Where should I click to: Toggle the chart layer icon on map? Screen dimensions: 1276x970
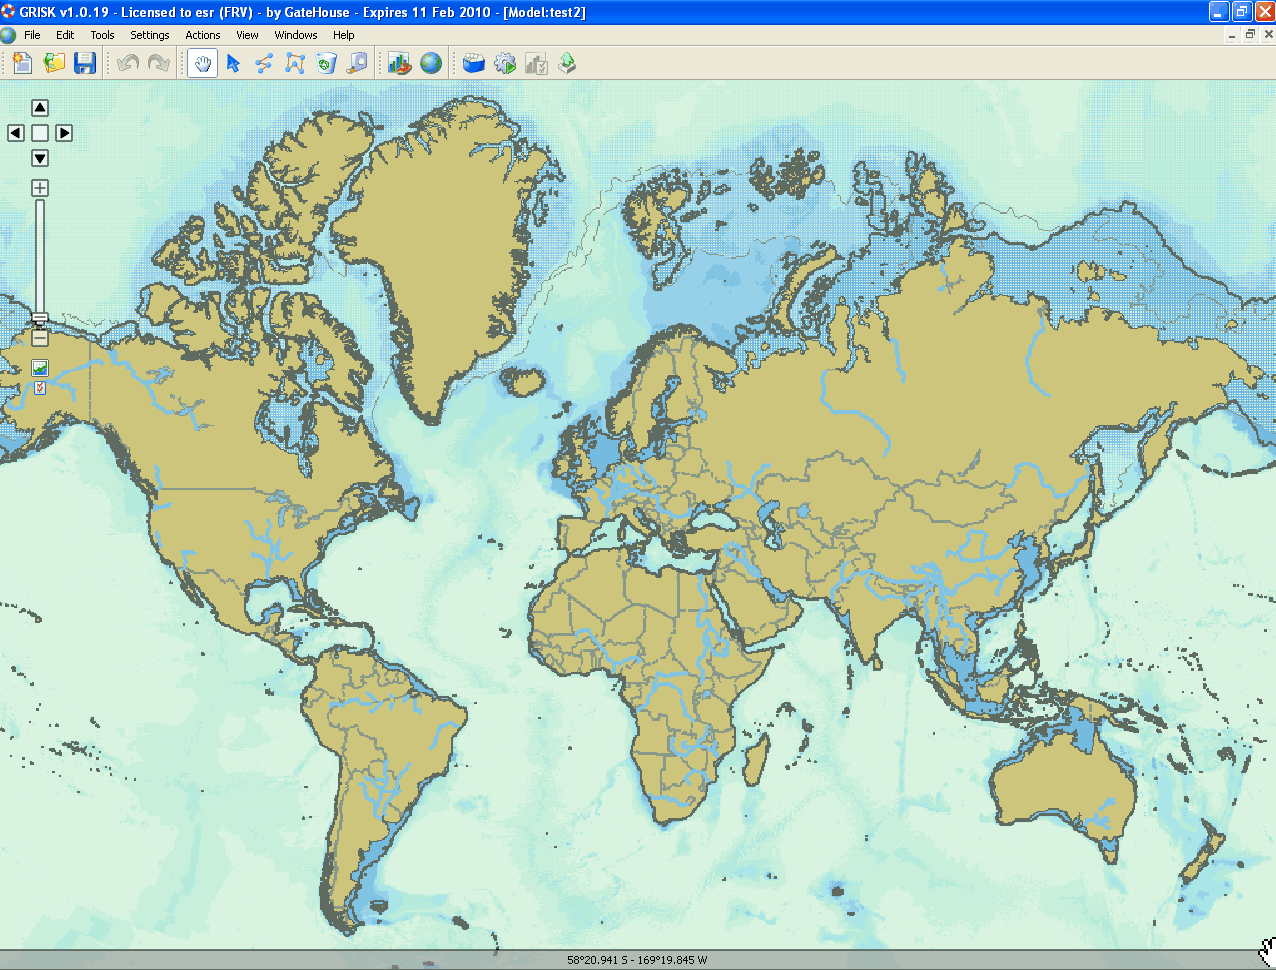40,368
